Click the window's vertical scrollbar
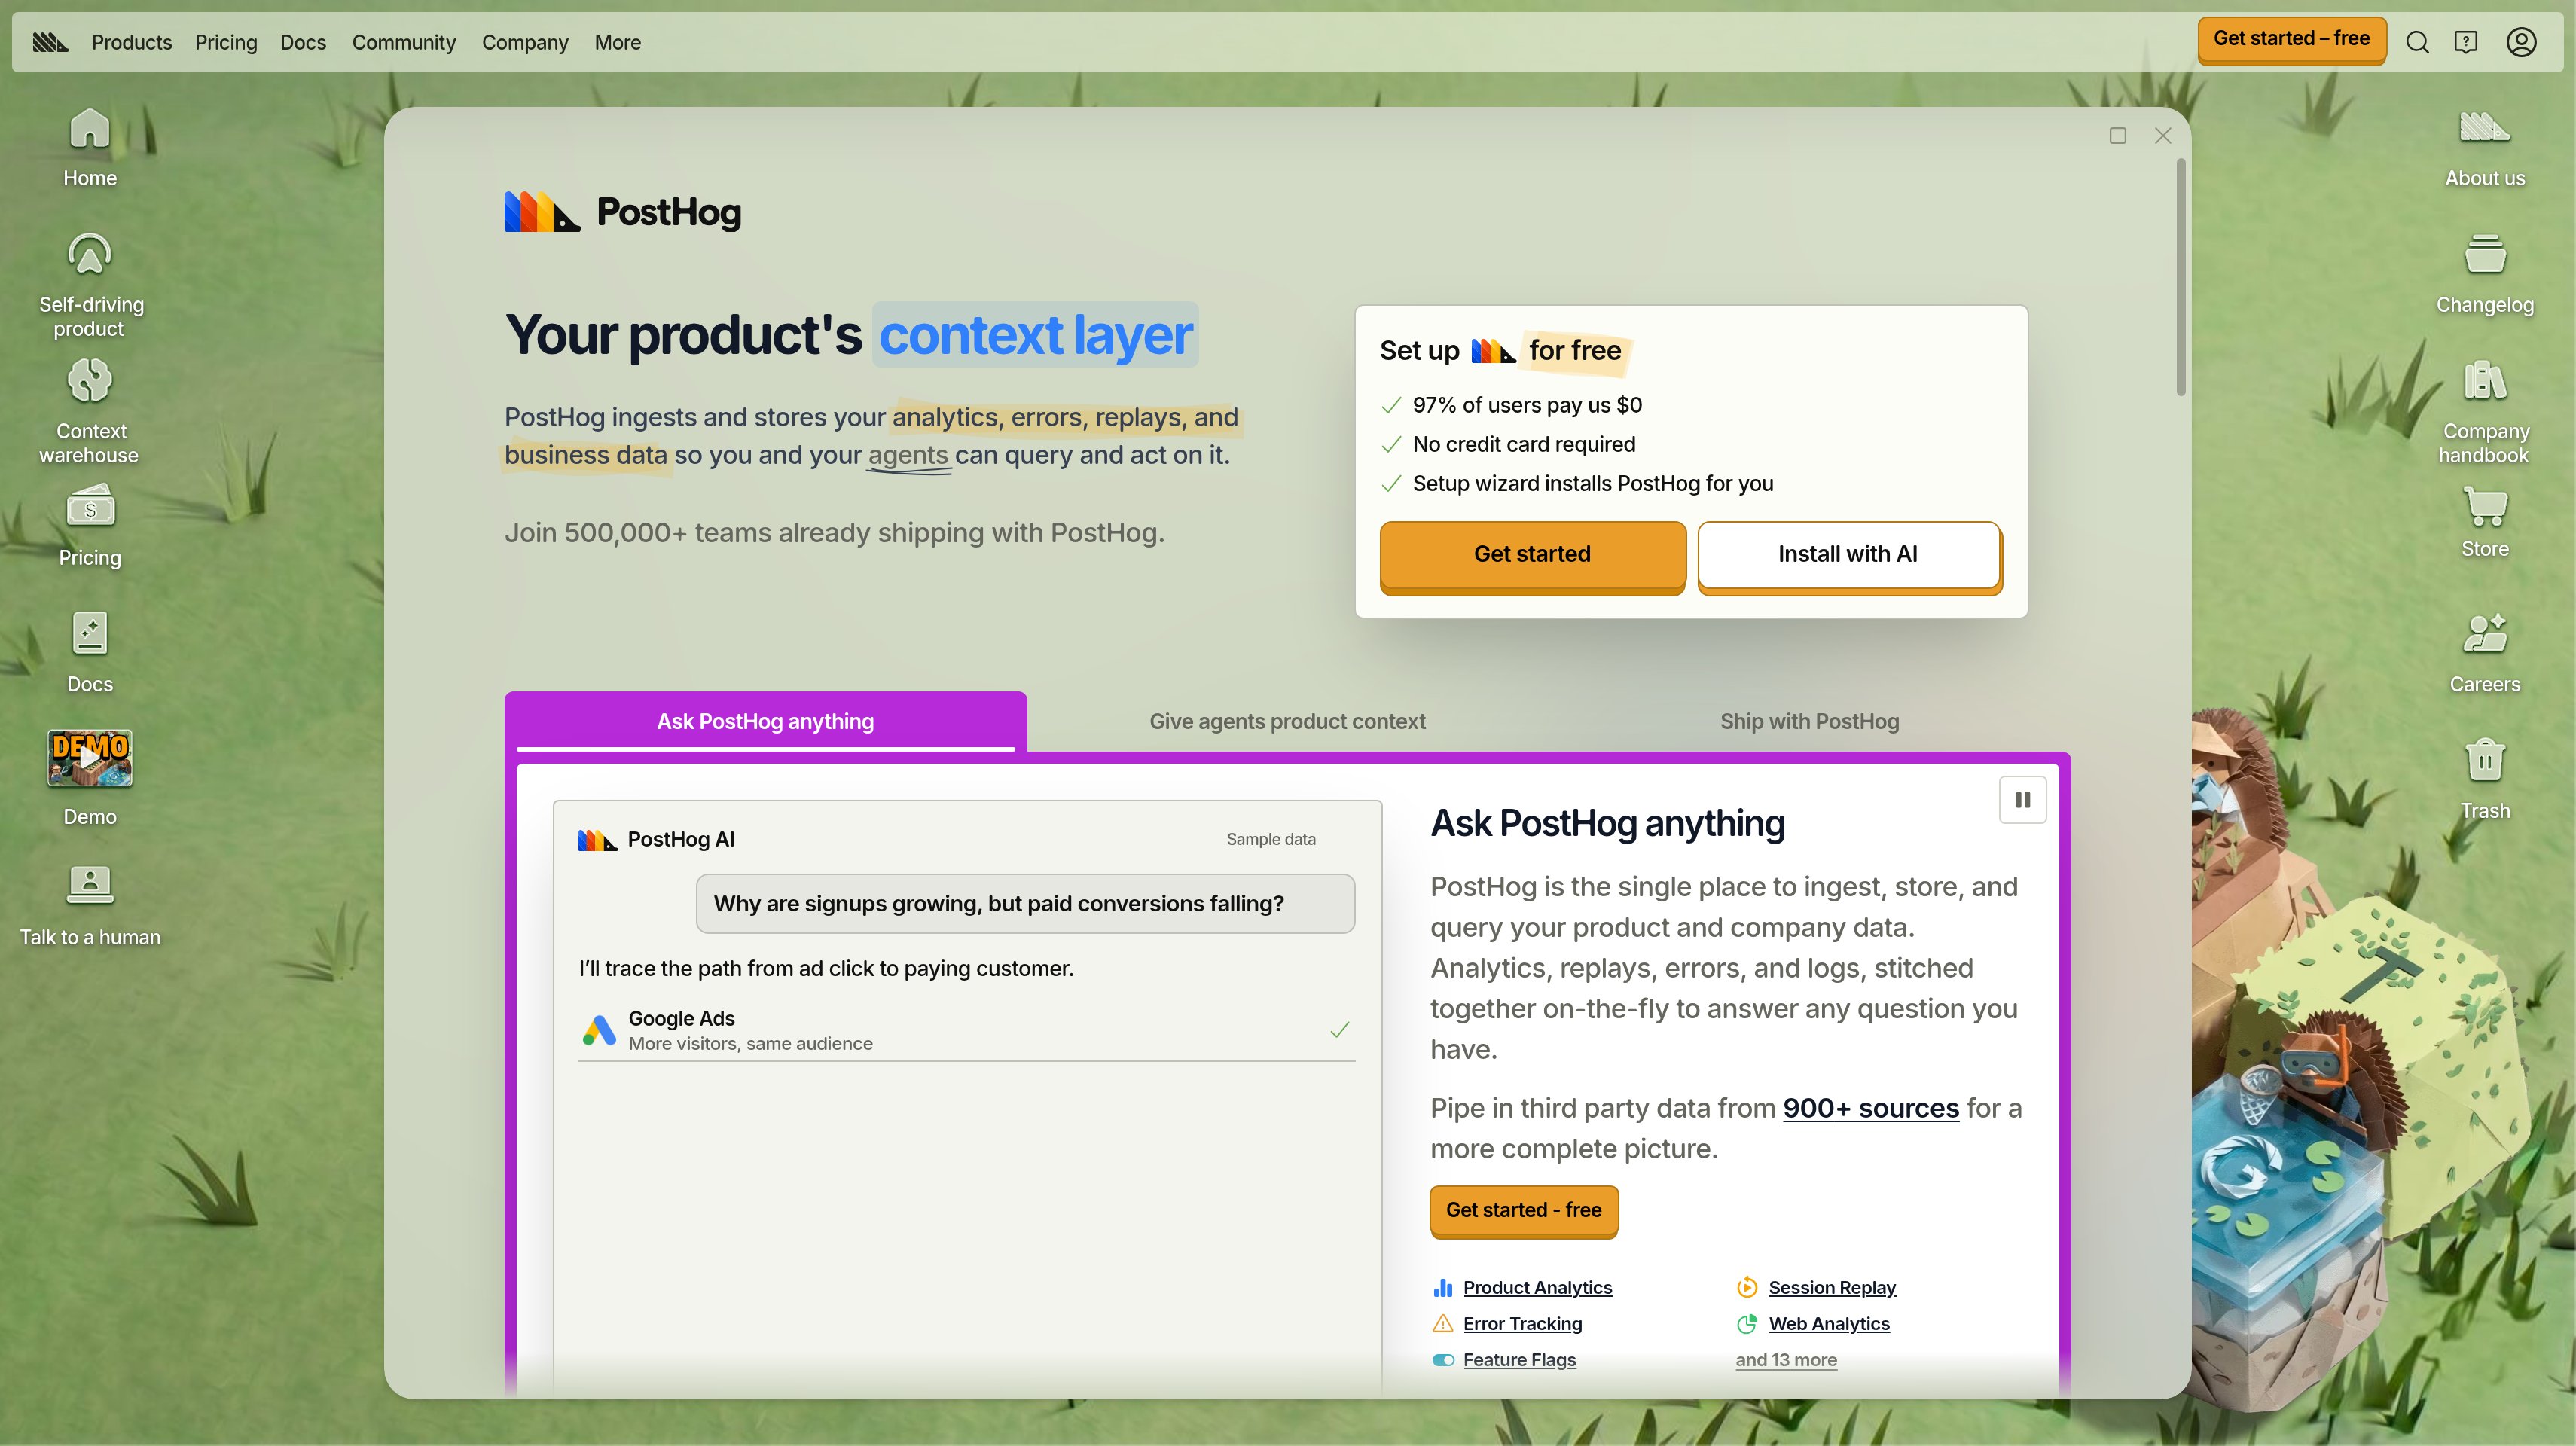 click(x=2180, y=278)
